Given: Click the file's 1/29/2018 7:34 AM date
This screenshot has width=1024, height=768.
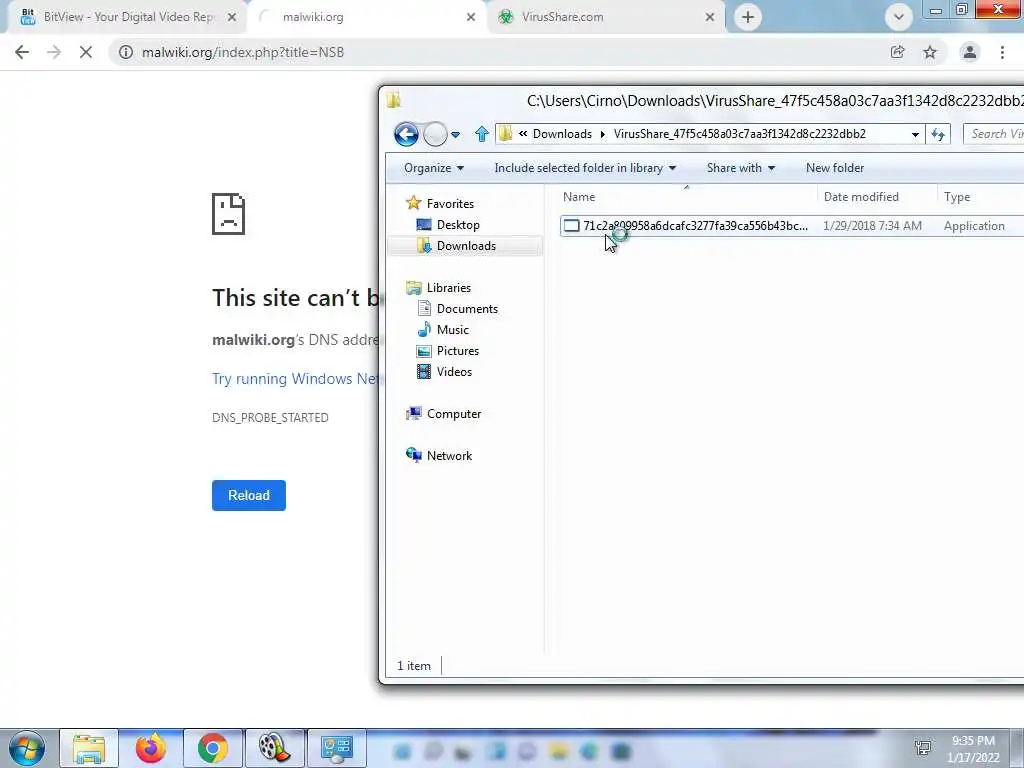Looking at the screenshot, I should [872, 226].
